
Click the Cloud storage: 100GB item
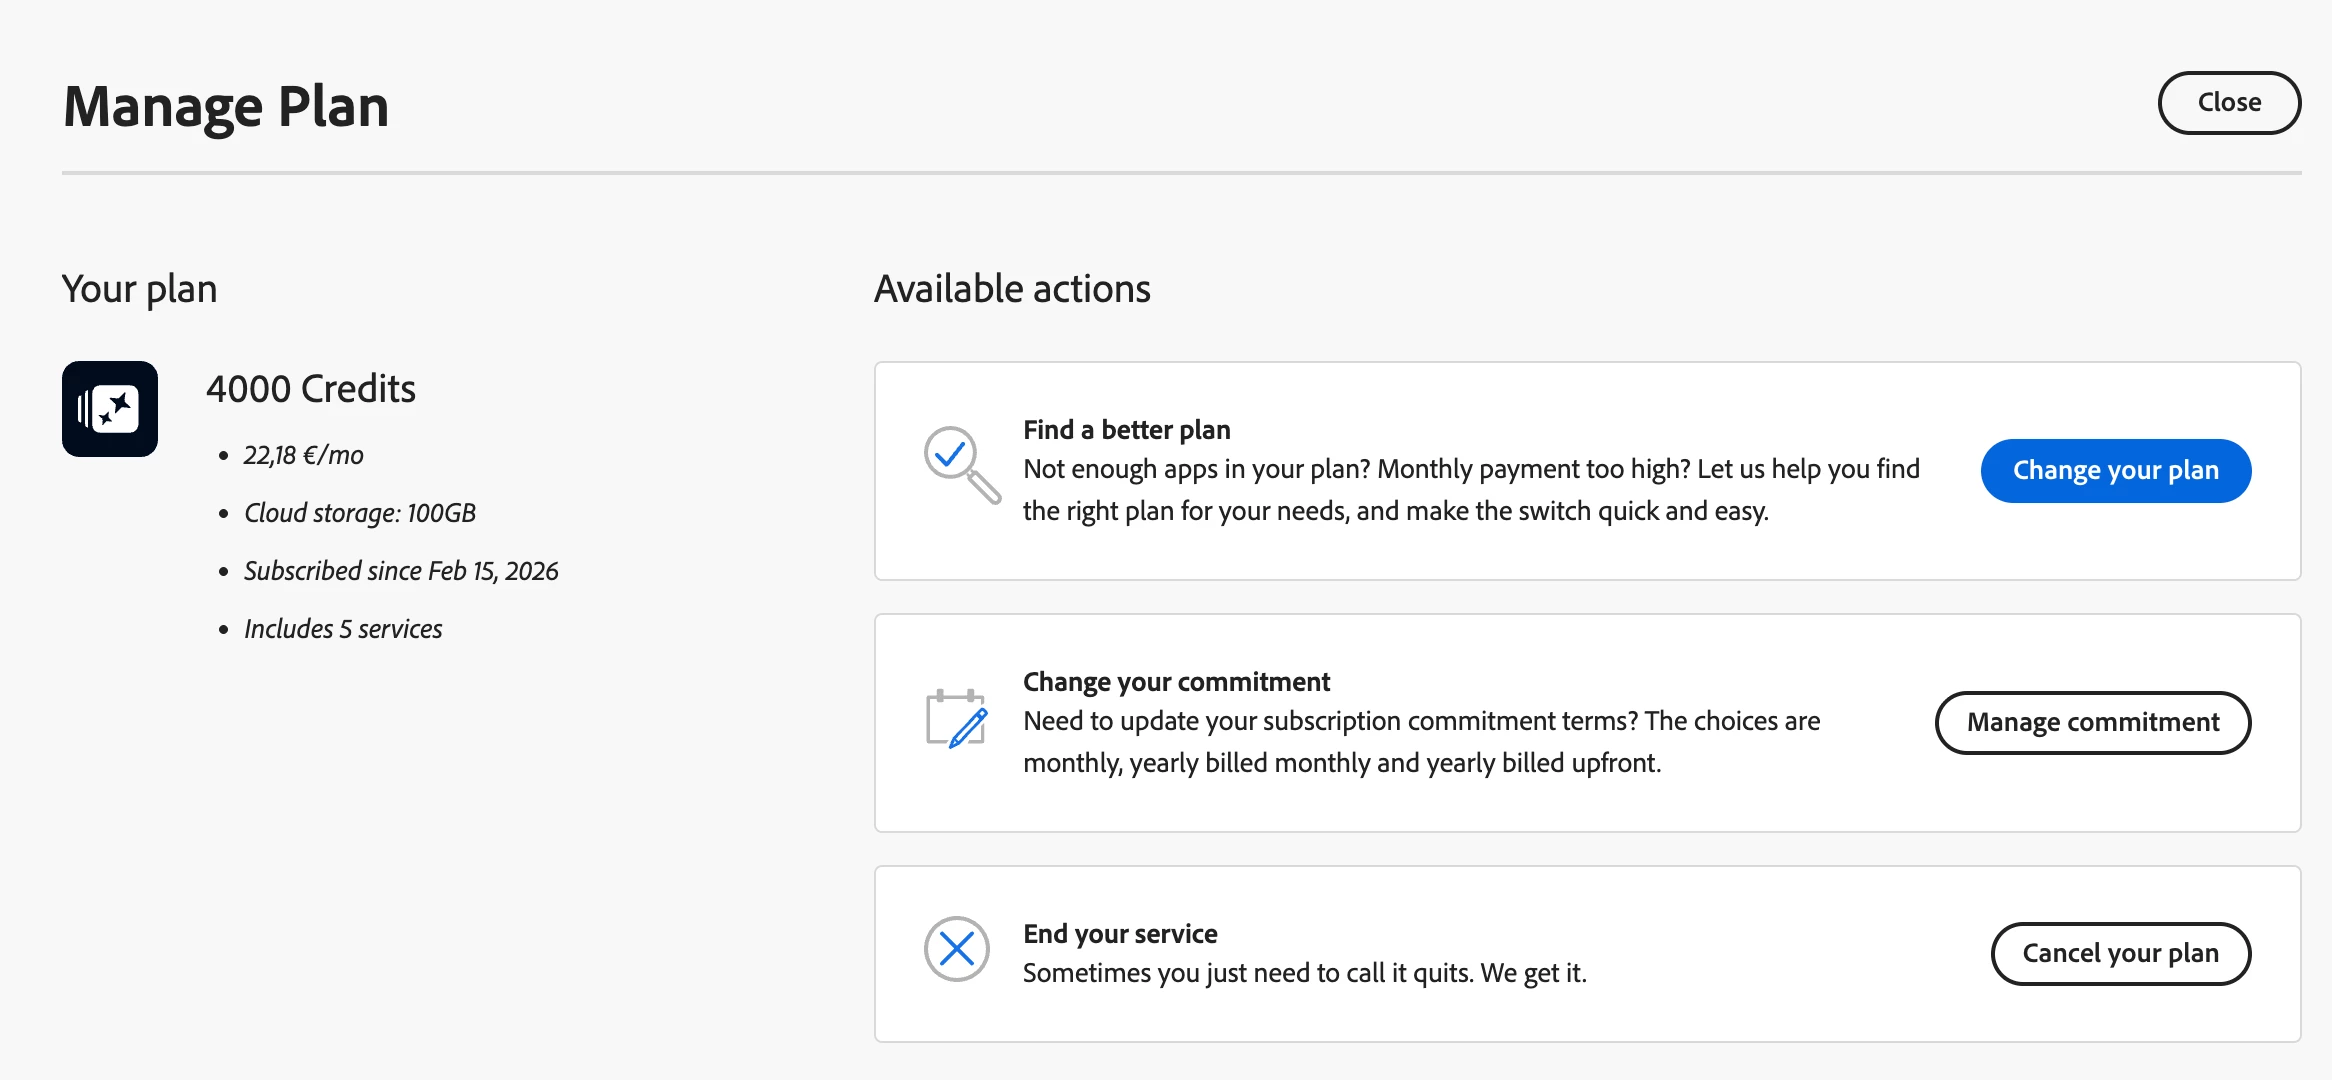tap(359, 513)
